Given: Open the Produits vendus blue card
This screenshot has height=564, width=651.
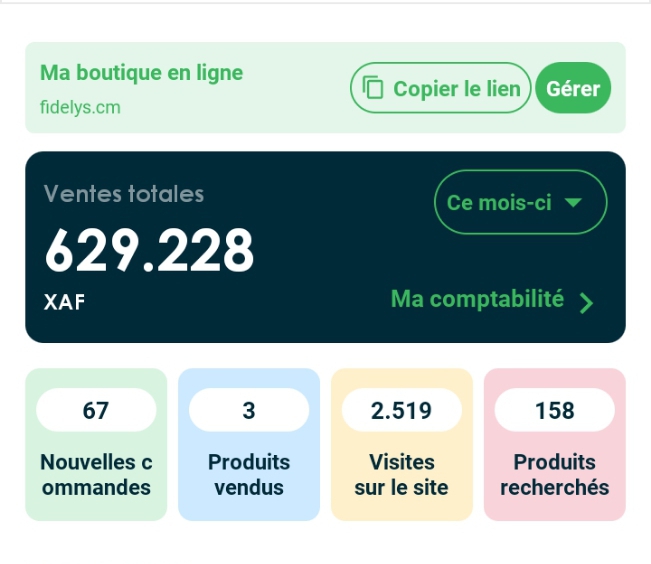Looking at the screenshot, I should 249,444.
